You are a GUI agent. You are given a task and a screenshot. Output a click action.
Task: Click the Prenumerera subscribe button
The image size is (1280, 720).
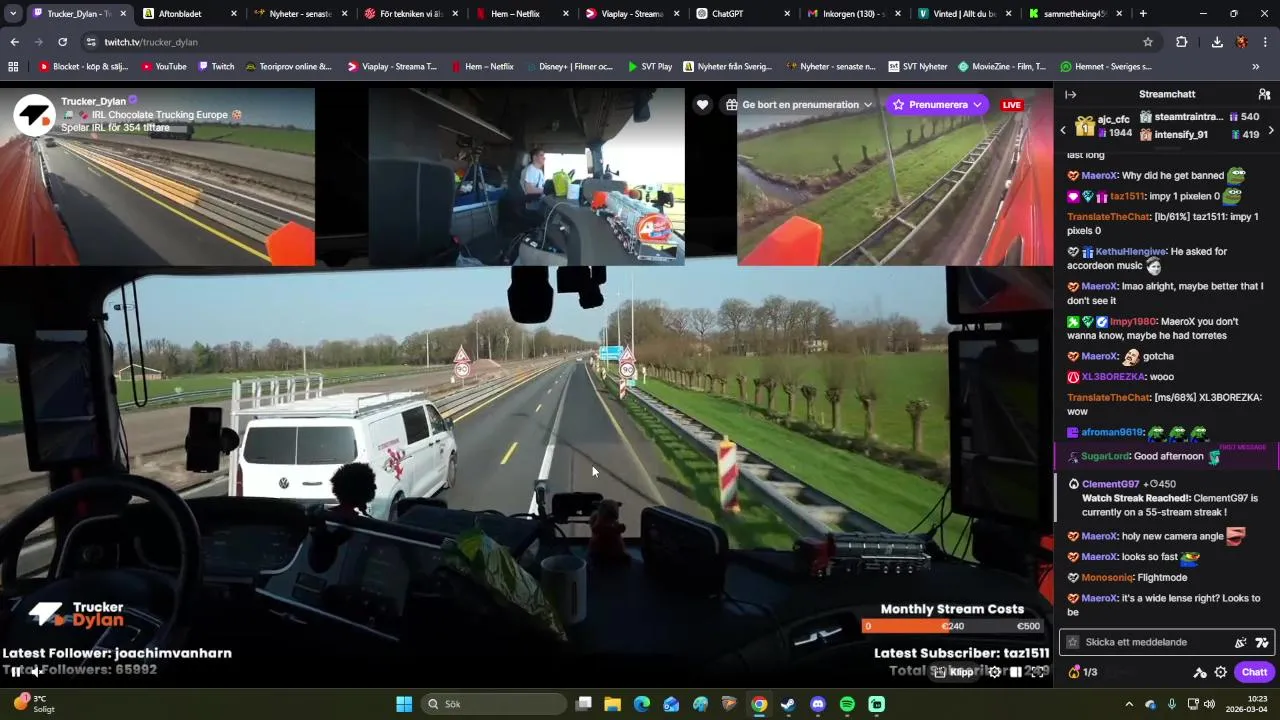pos(937,105)
